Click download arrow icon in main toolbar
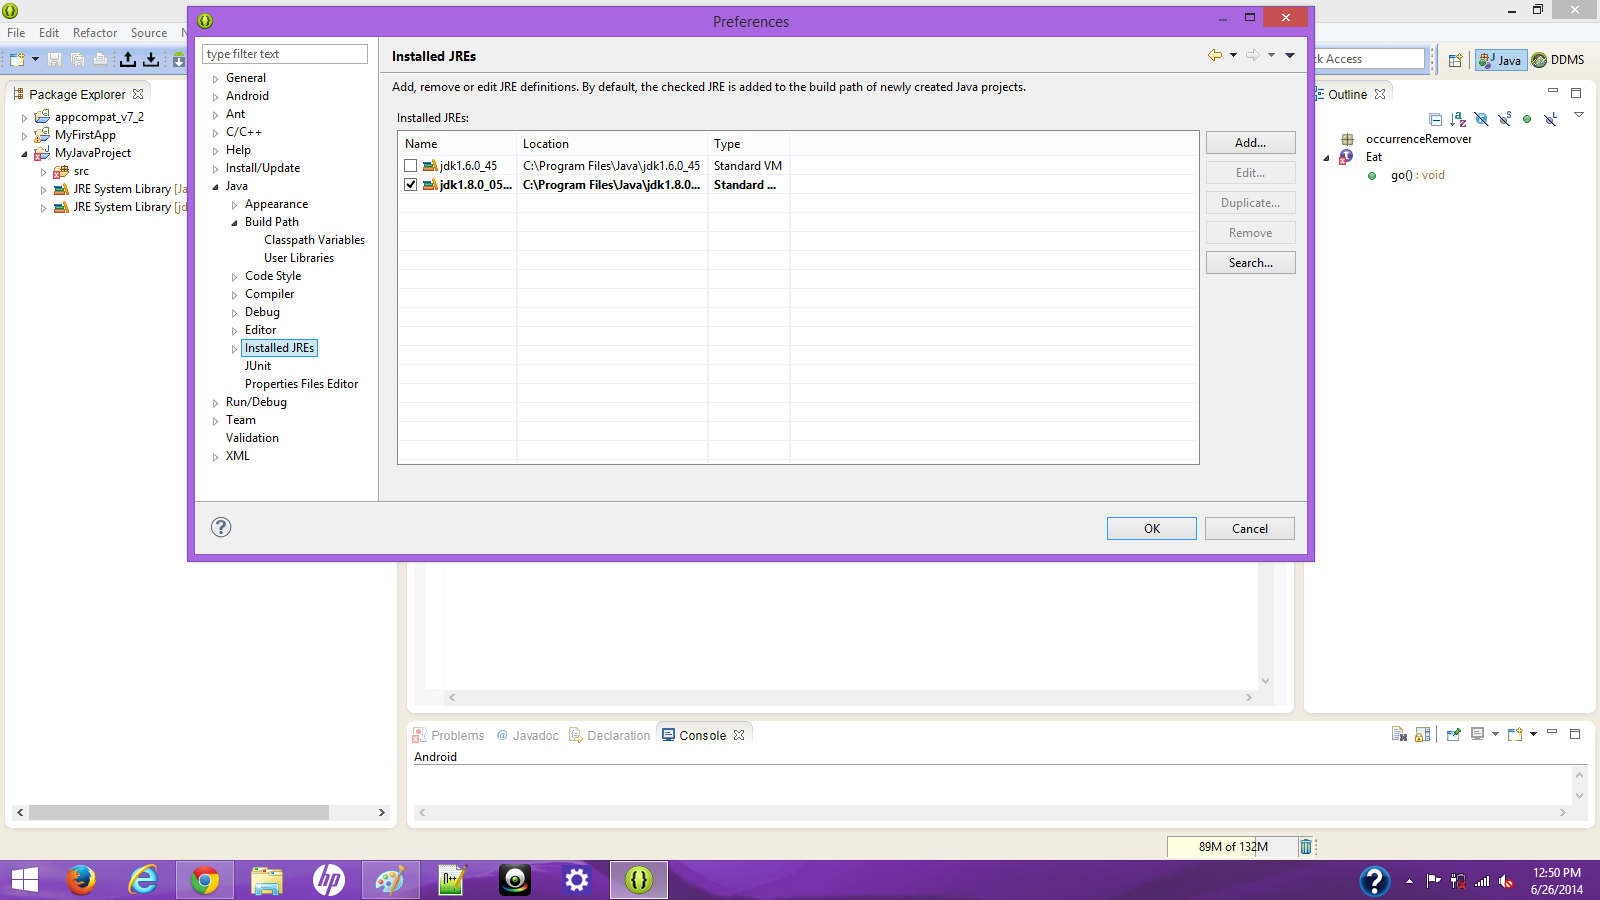 (x=151, y=60)
